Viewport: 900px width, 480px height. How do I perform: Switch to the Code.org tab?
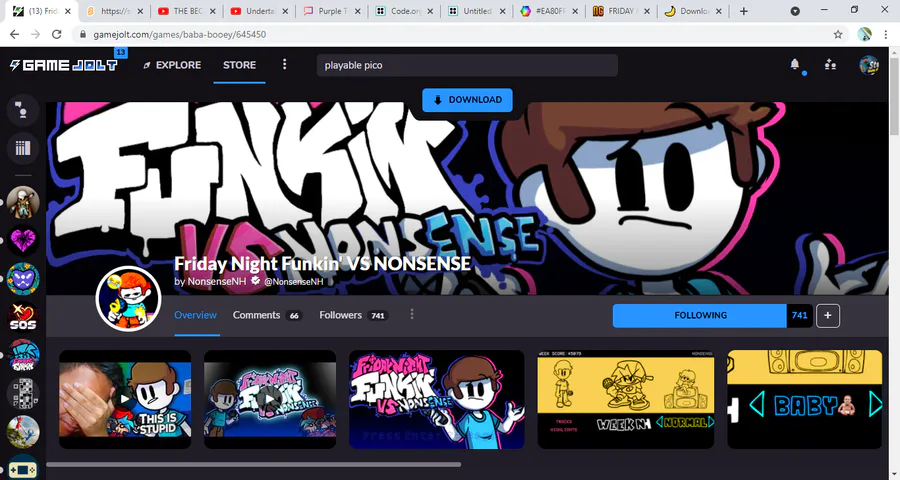[404, 11]
